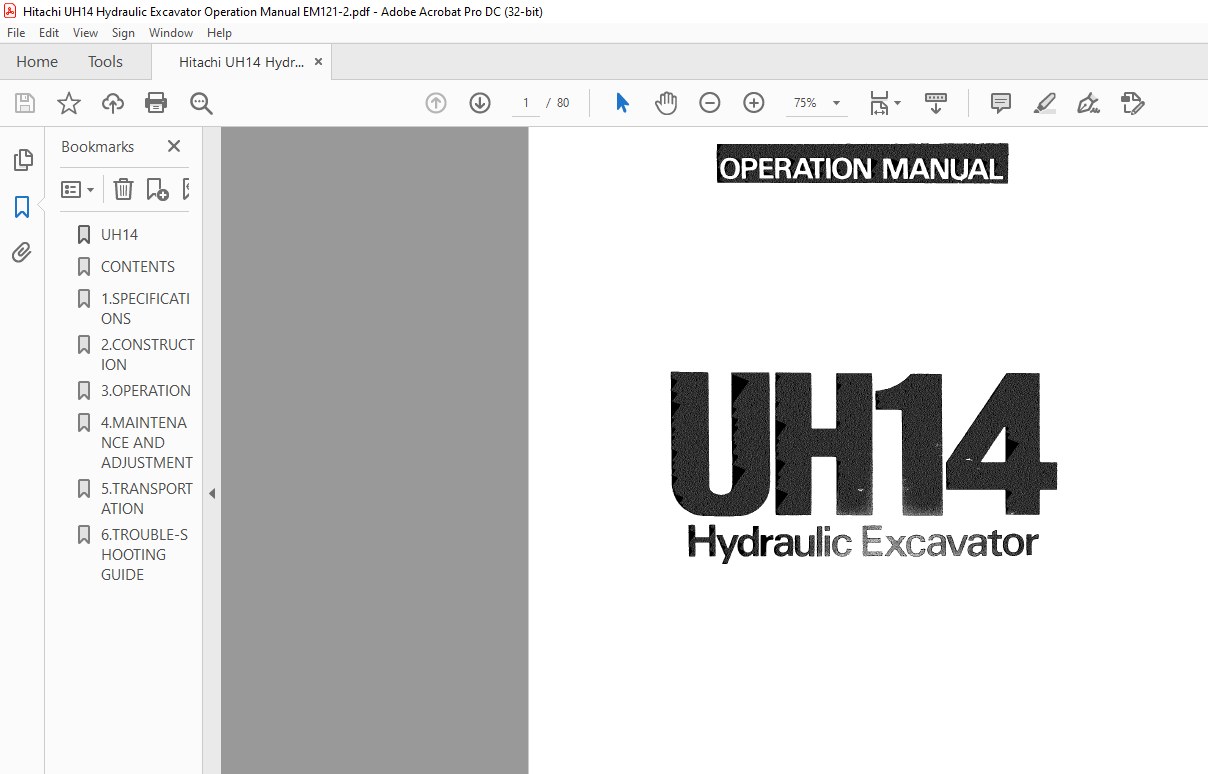Image resolution: width=1208 pixels, height=774 pixels.
Task: Open the View menu
Action: tap(86, 33)
